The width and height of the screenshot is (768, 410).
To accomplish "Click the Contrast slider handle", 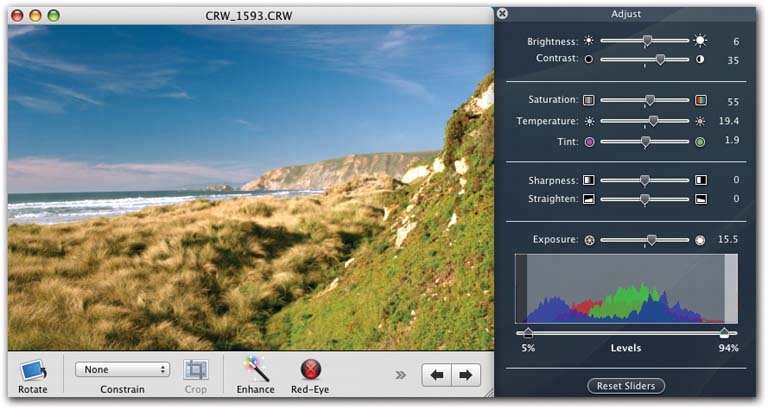I will tap(660, 60).
